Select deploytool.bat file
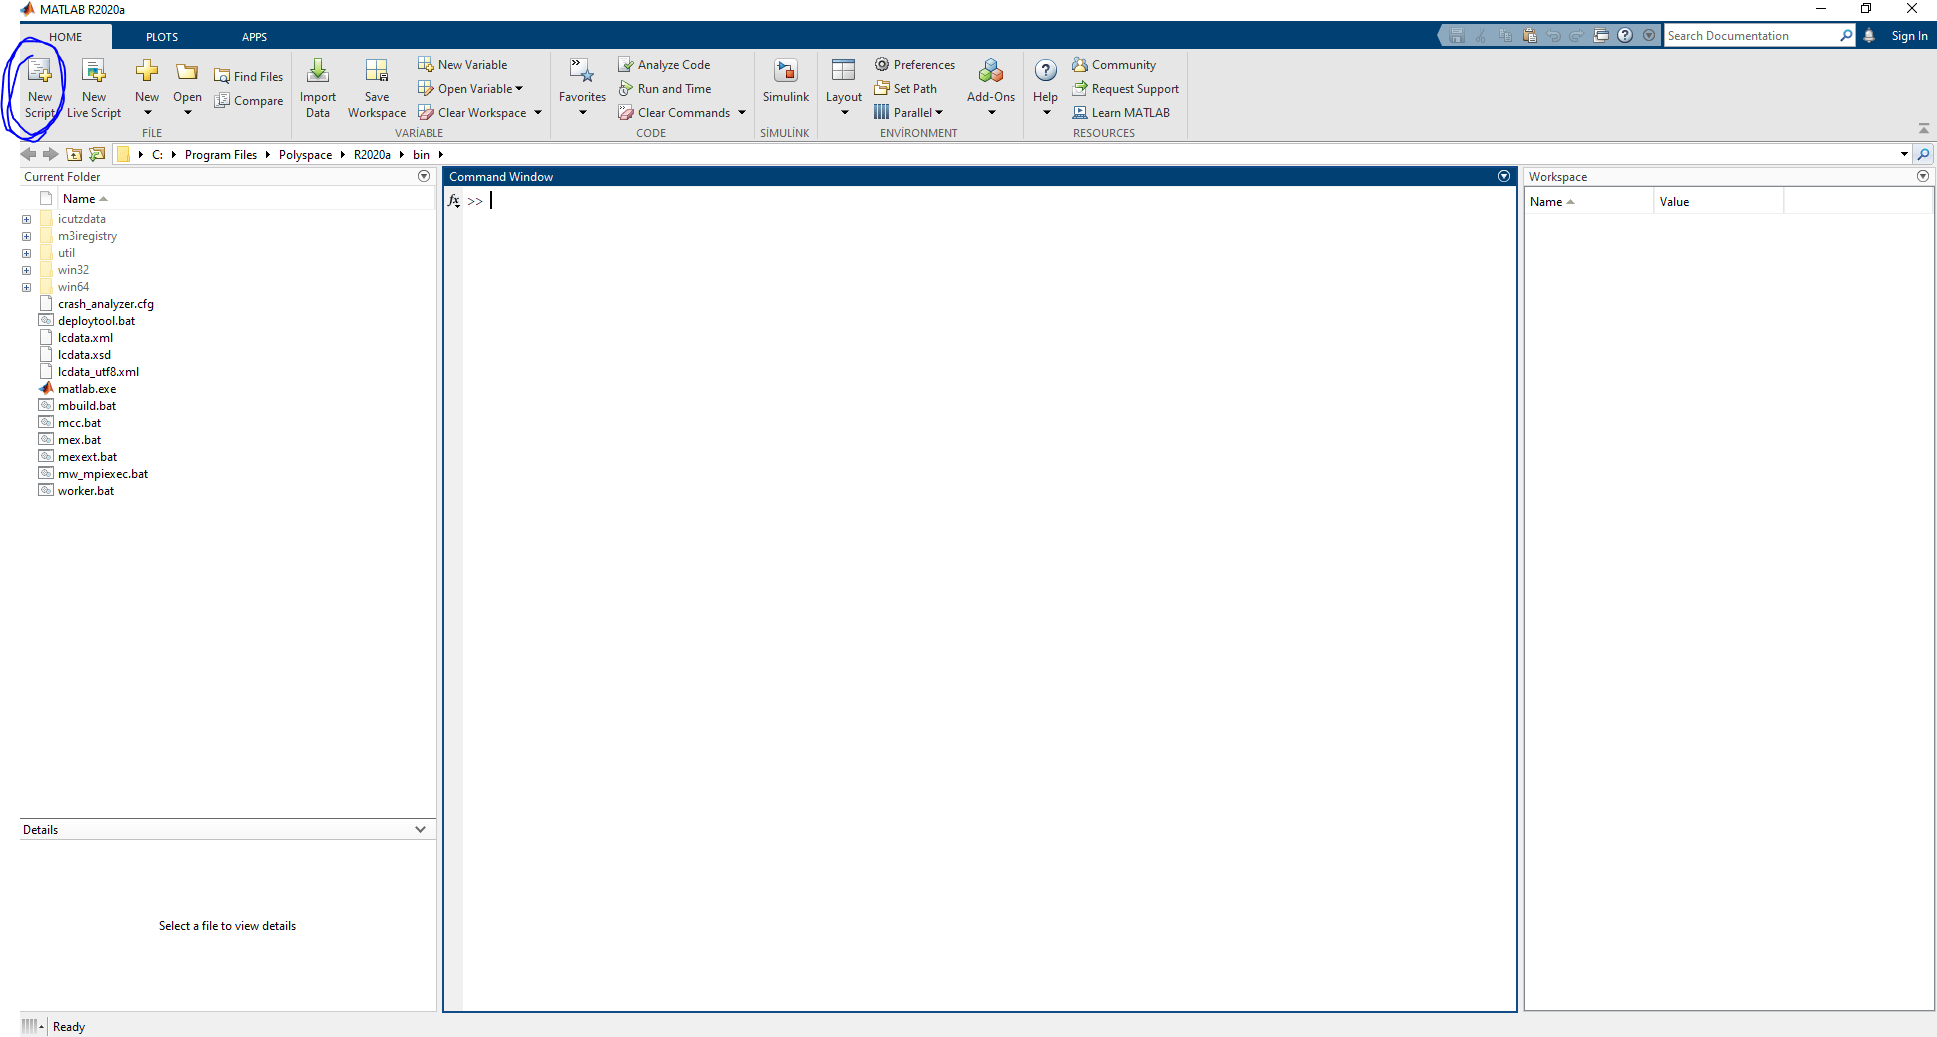 [96, 320]
